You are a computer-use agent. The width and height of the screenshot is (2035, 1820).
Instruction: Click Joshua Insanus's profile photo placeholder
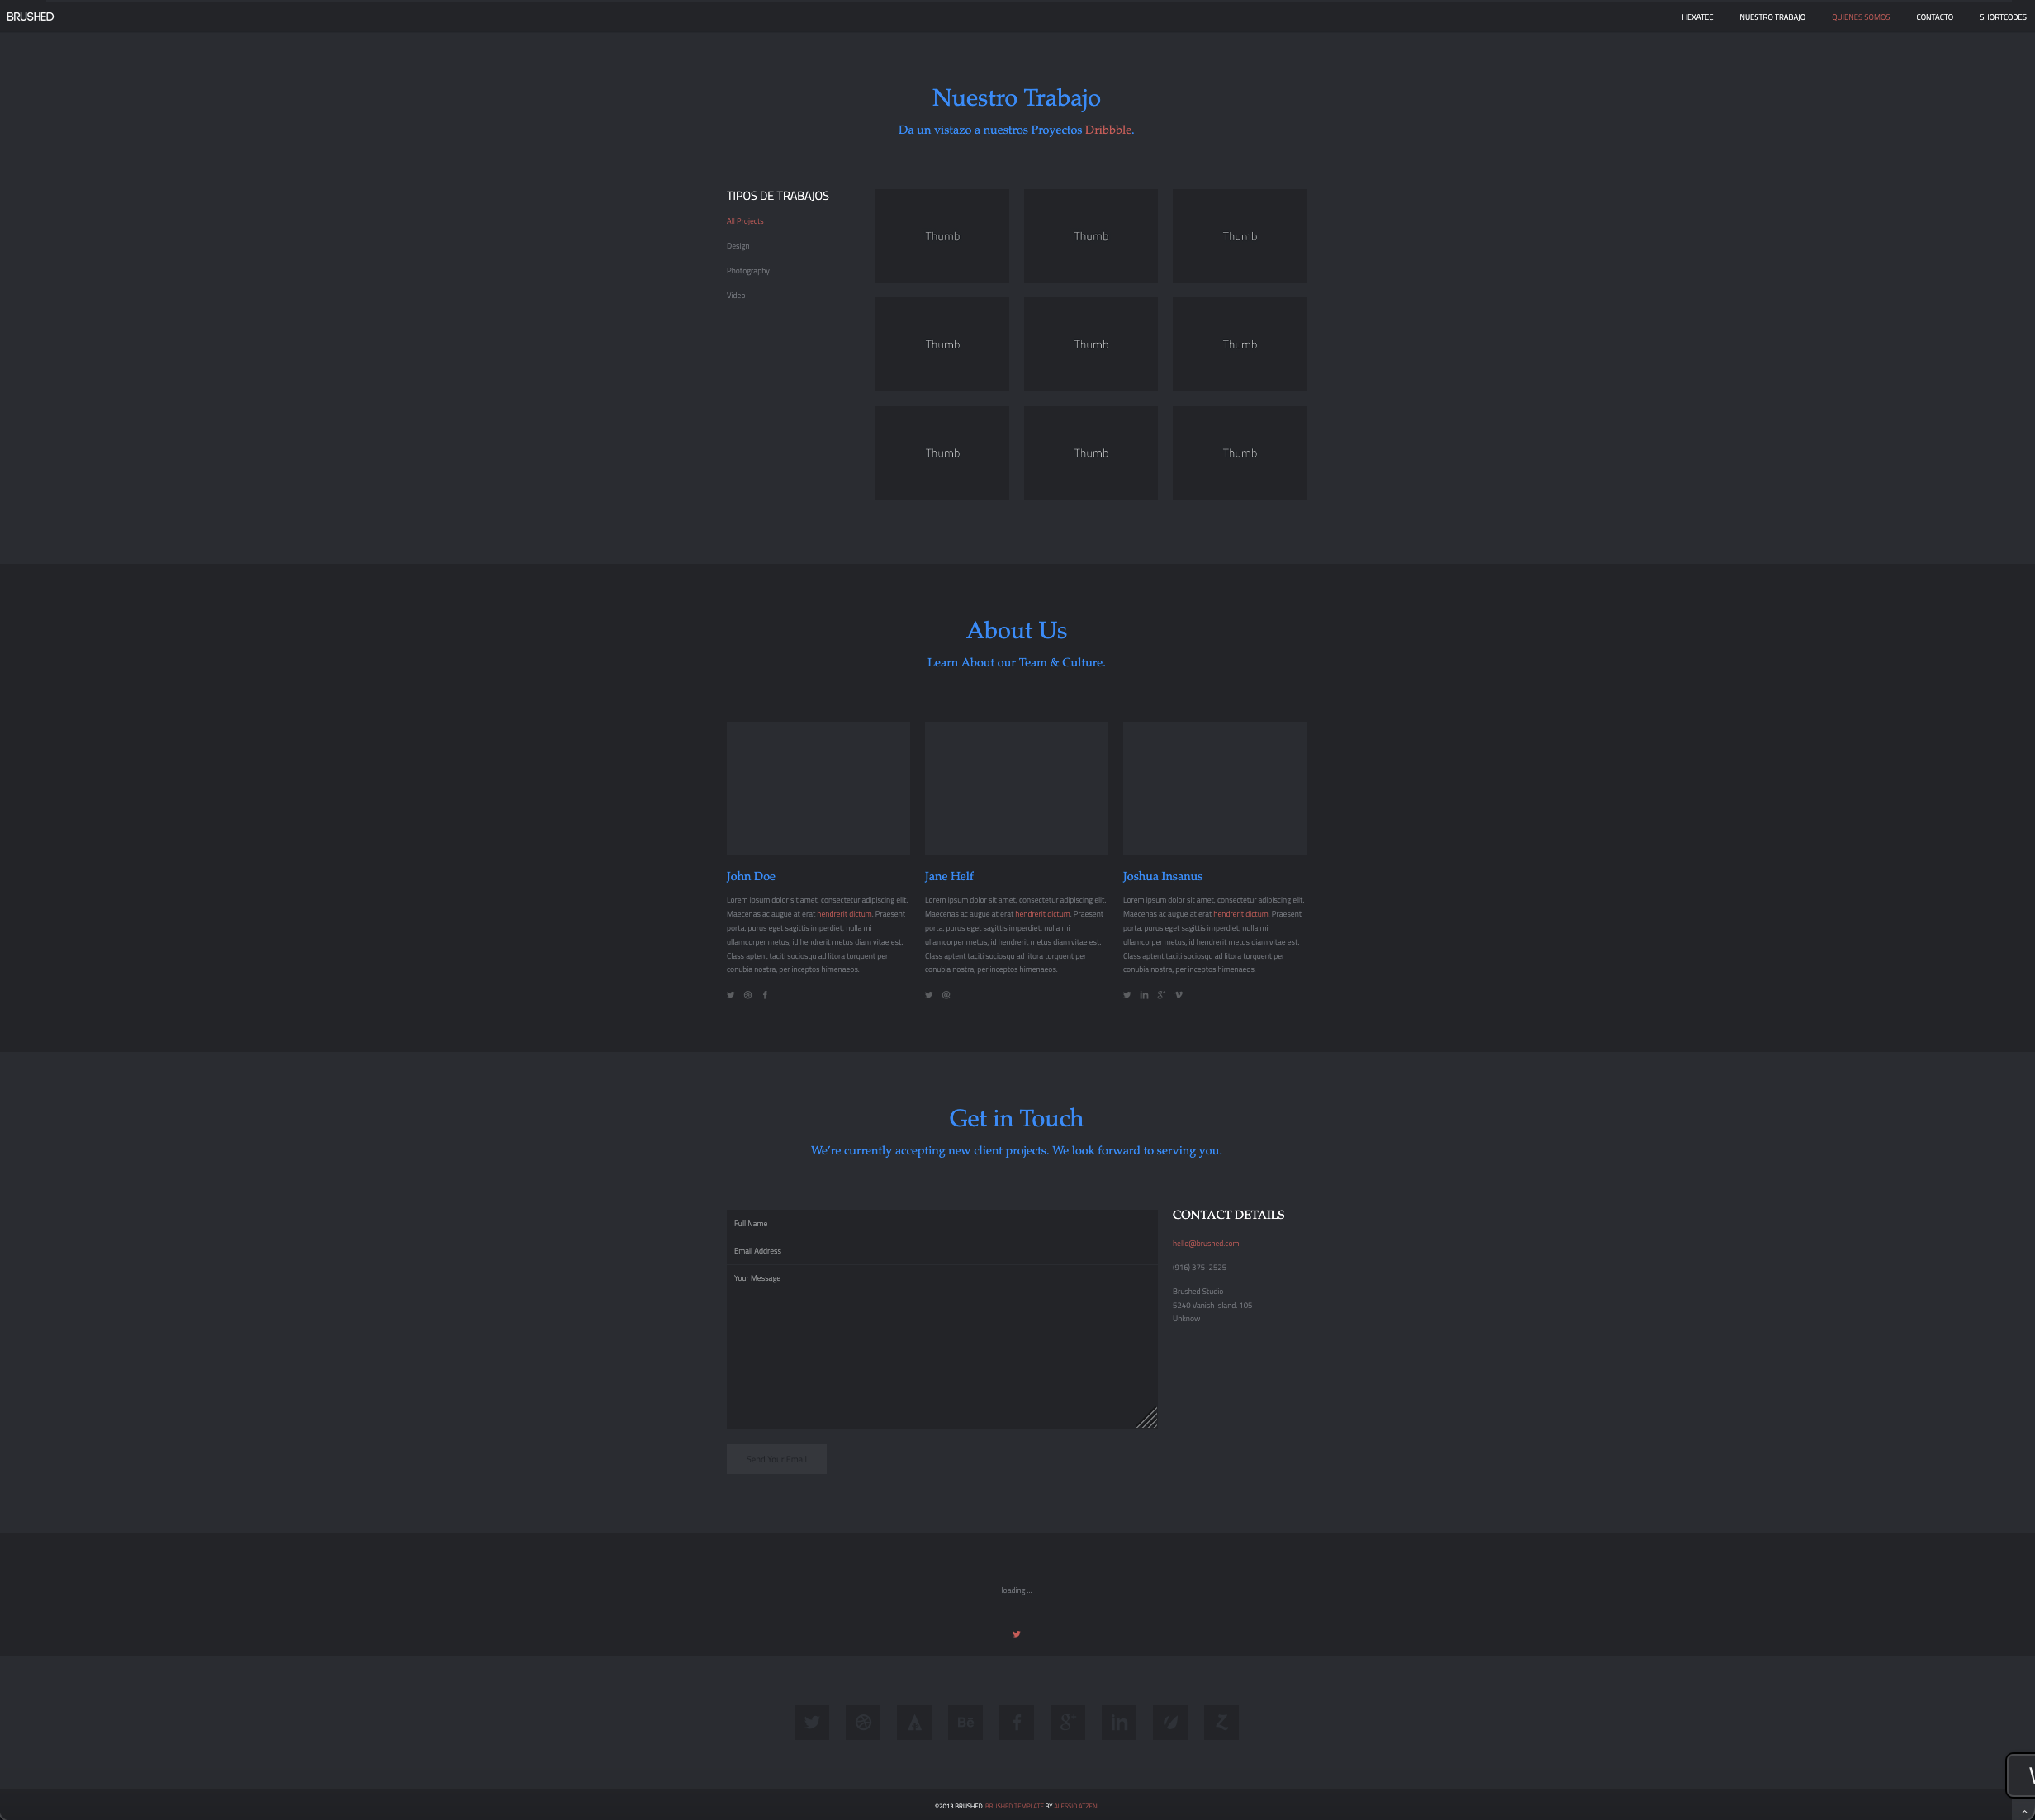tap(1215, 789)
